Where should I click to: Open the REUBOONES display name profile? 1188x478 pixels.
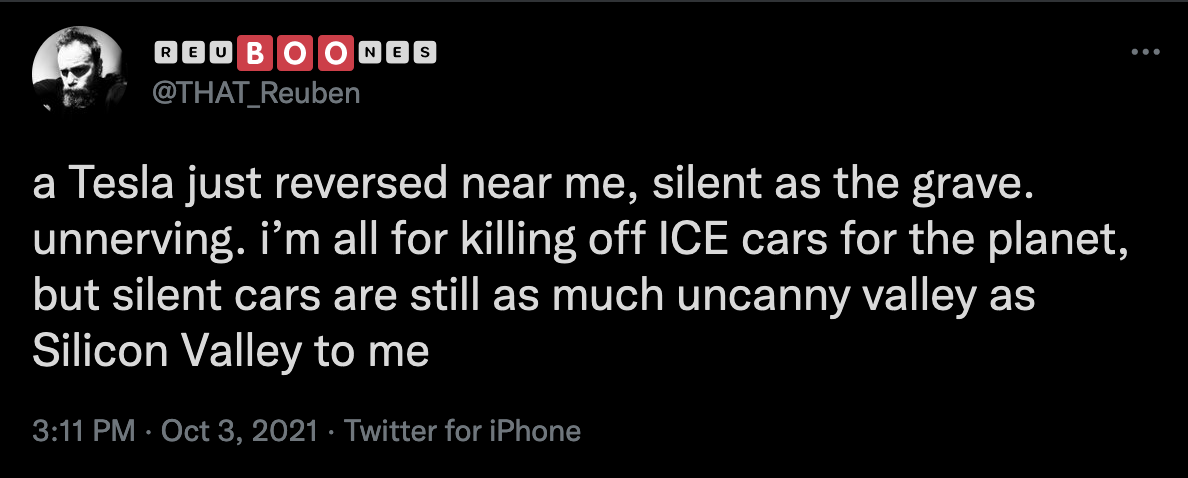coord(297,52)
